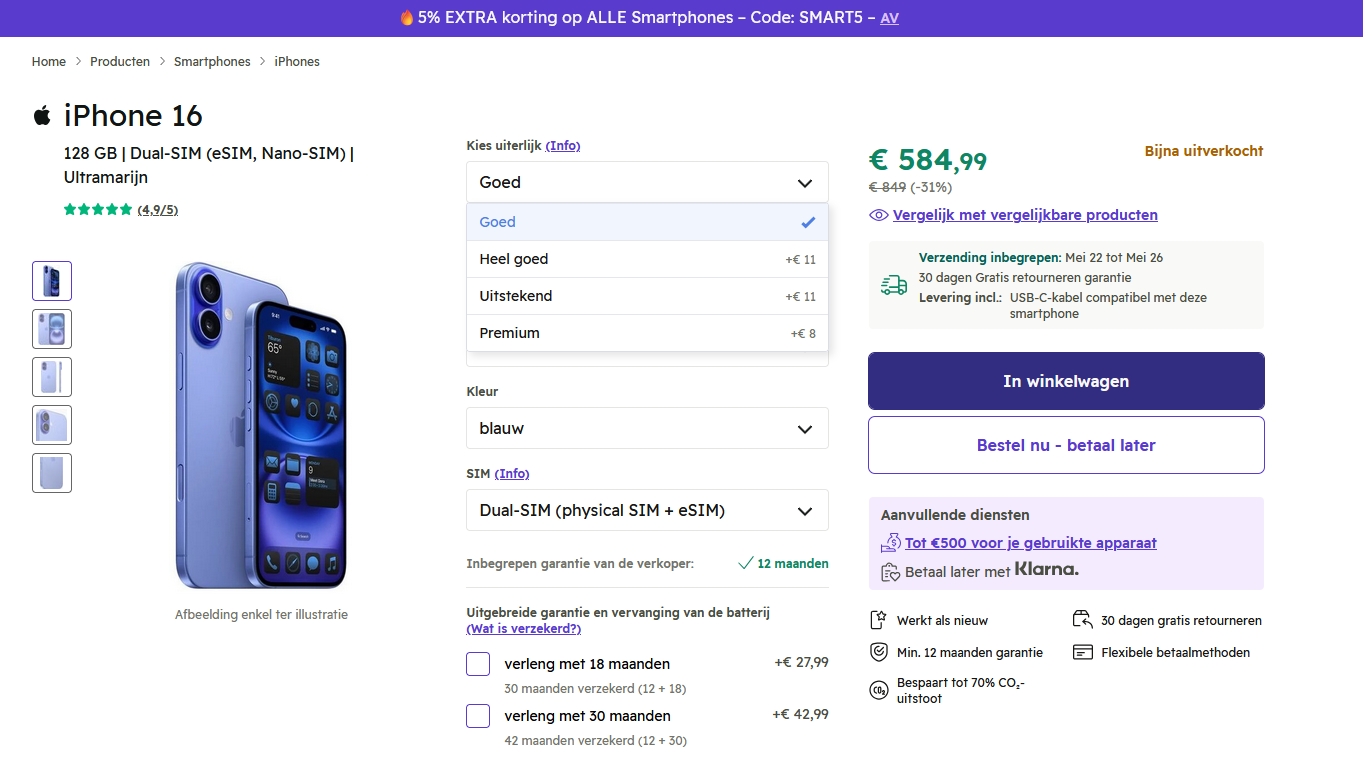Select the second iPhone thumbnail image

[52, 329]
